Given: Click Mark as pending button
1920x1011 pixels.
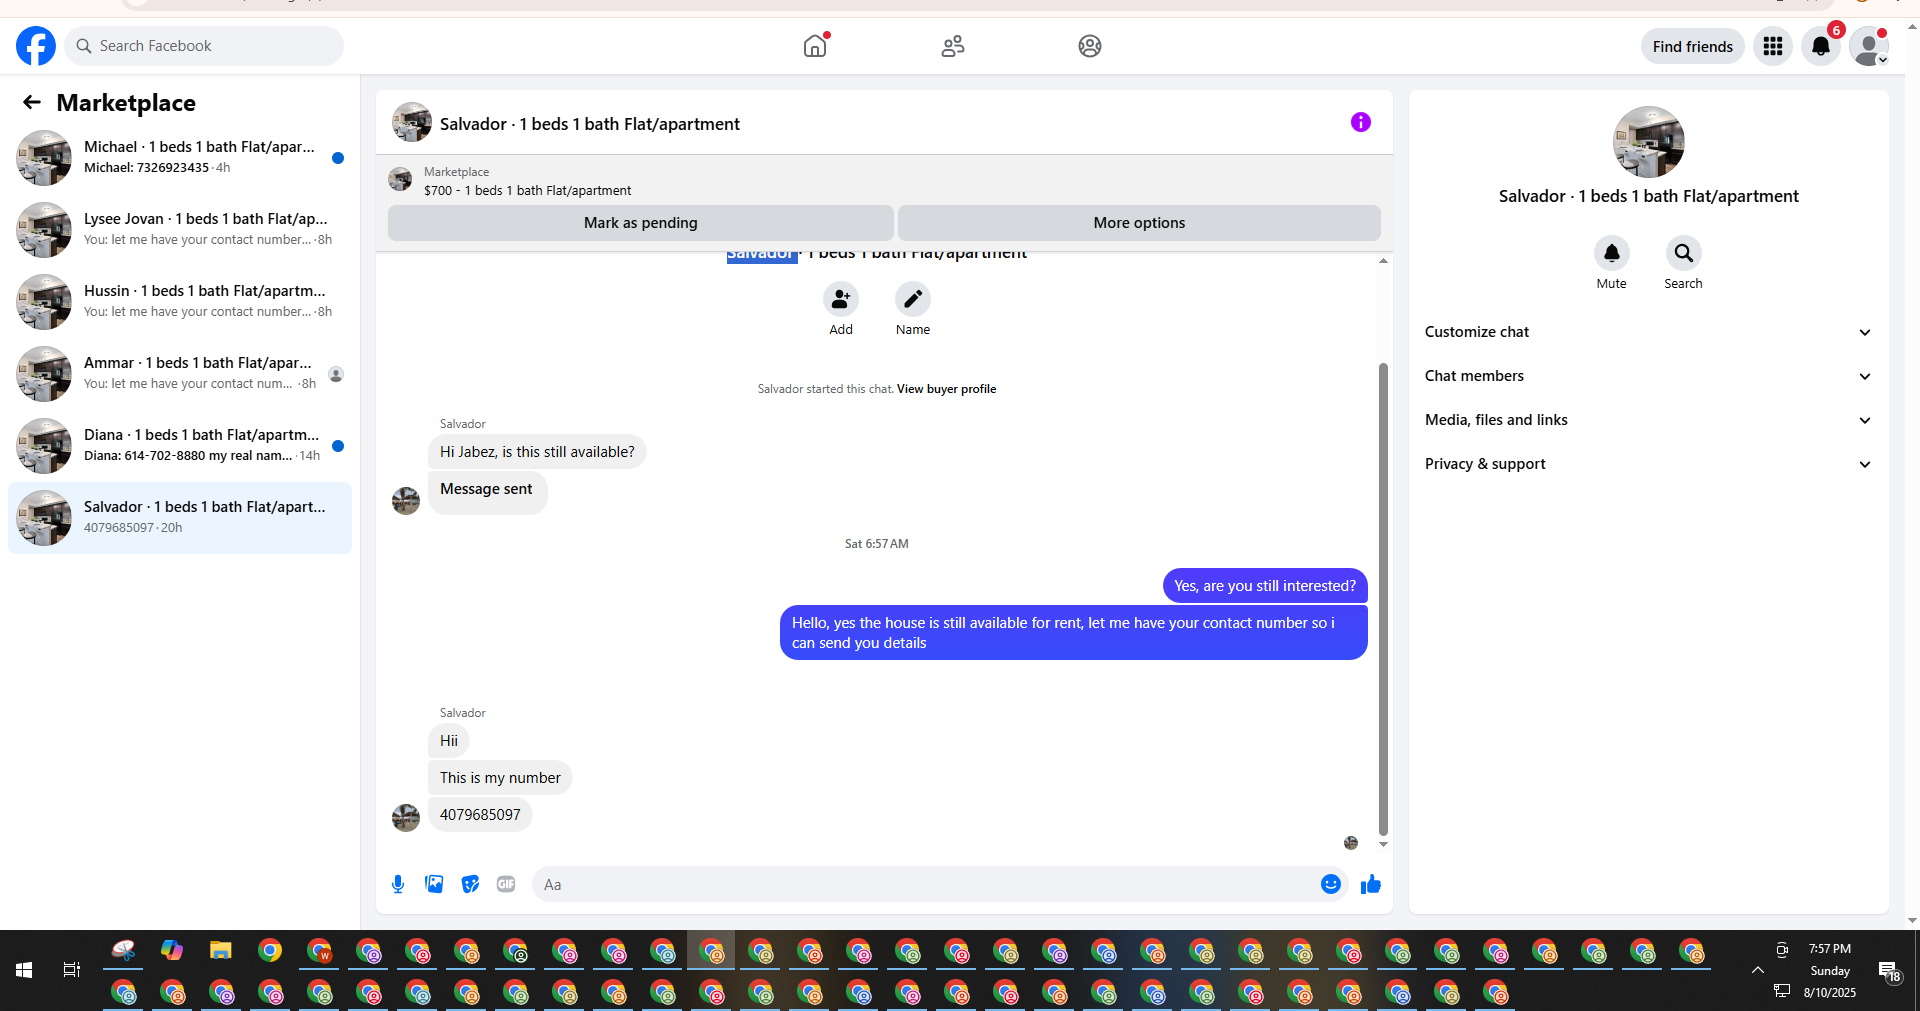Looking at the screenshot, I should [641, 223].
